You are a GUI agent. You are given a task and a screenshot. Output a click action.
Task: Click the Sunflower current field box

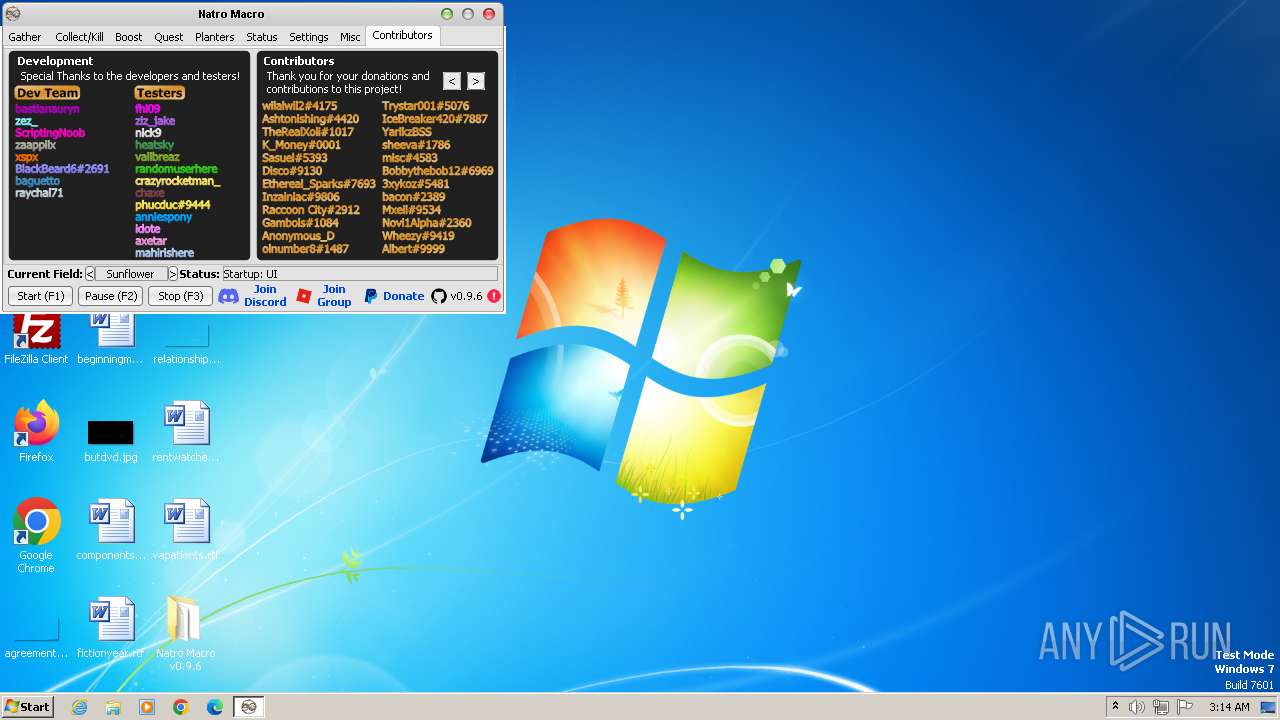coord(131,274)
